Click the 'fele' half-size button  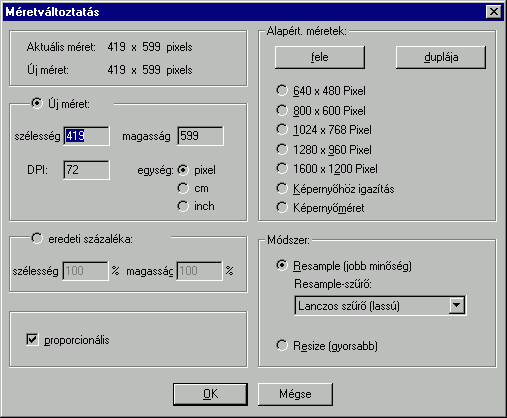coord(320,57)
